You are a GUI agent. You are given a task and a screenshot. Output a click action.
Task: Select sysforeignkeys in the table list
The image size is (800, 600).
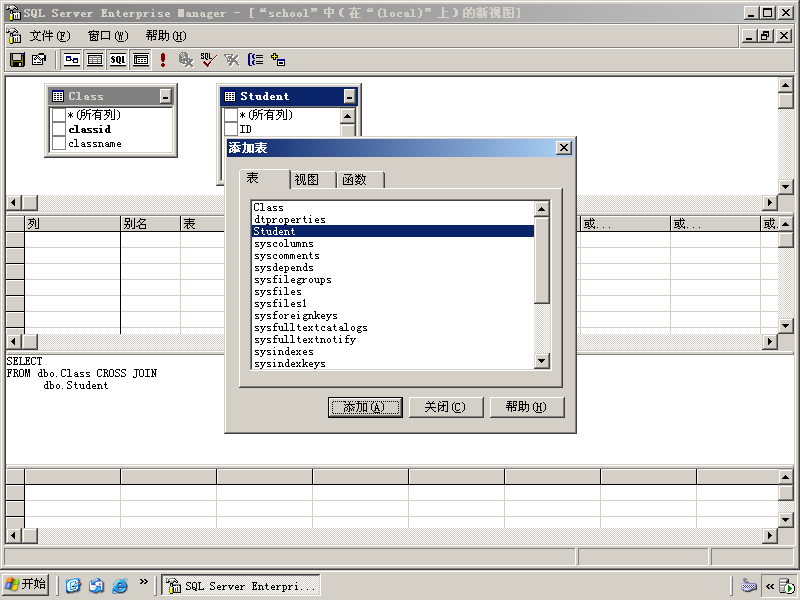(x=393, y=315)
